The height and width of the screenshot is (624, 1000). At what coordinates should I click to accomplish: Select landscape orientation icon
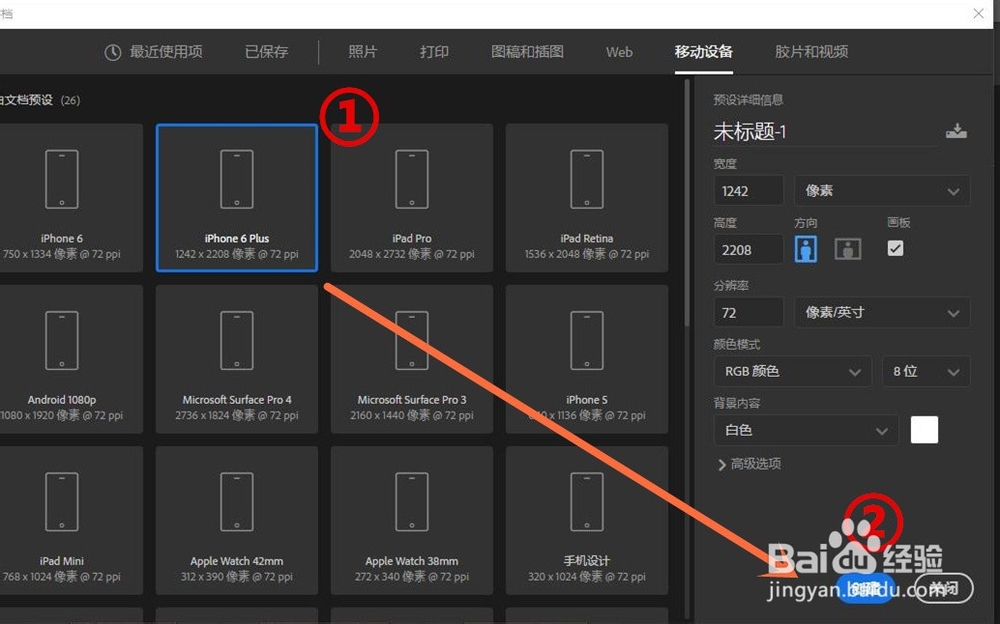tap(848, 248)
